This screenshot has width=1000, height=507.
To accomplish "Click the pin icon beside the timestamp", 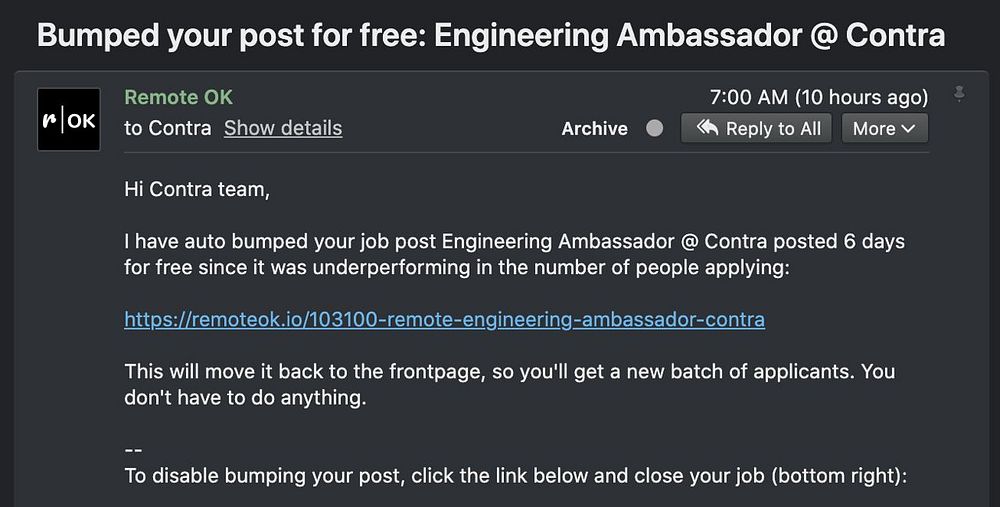I will click(960, 95).
